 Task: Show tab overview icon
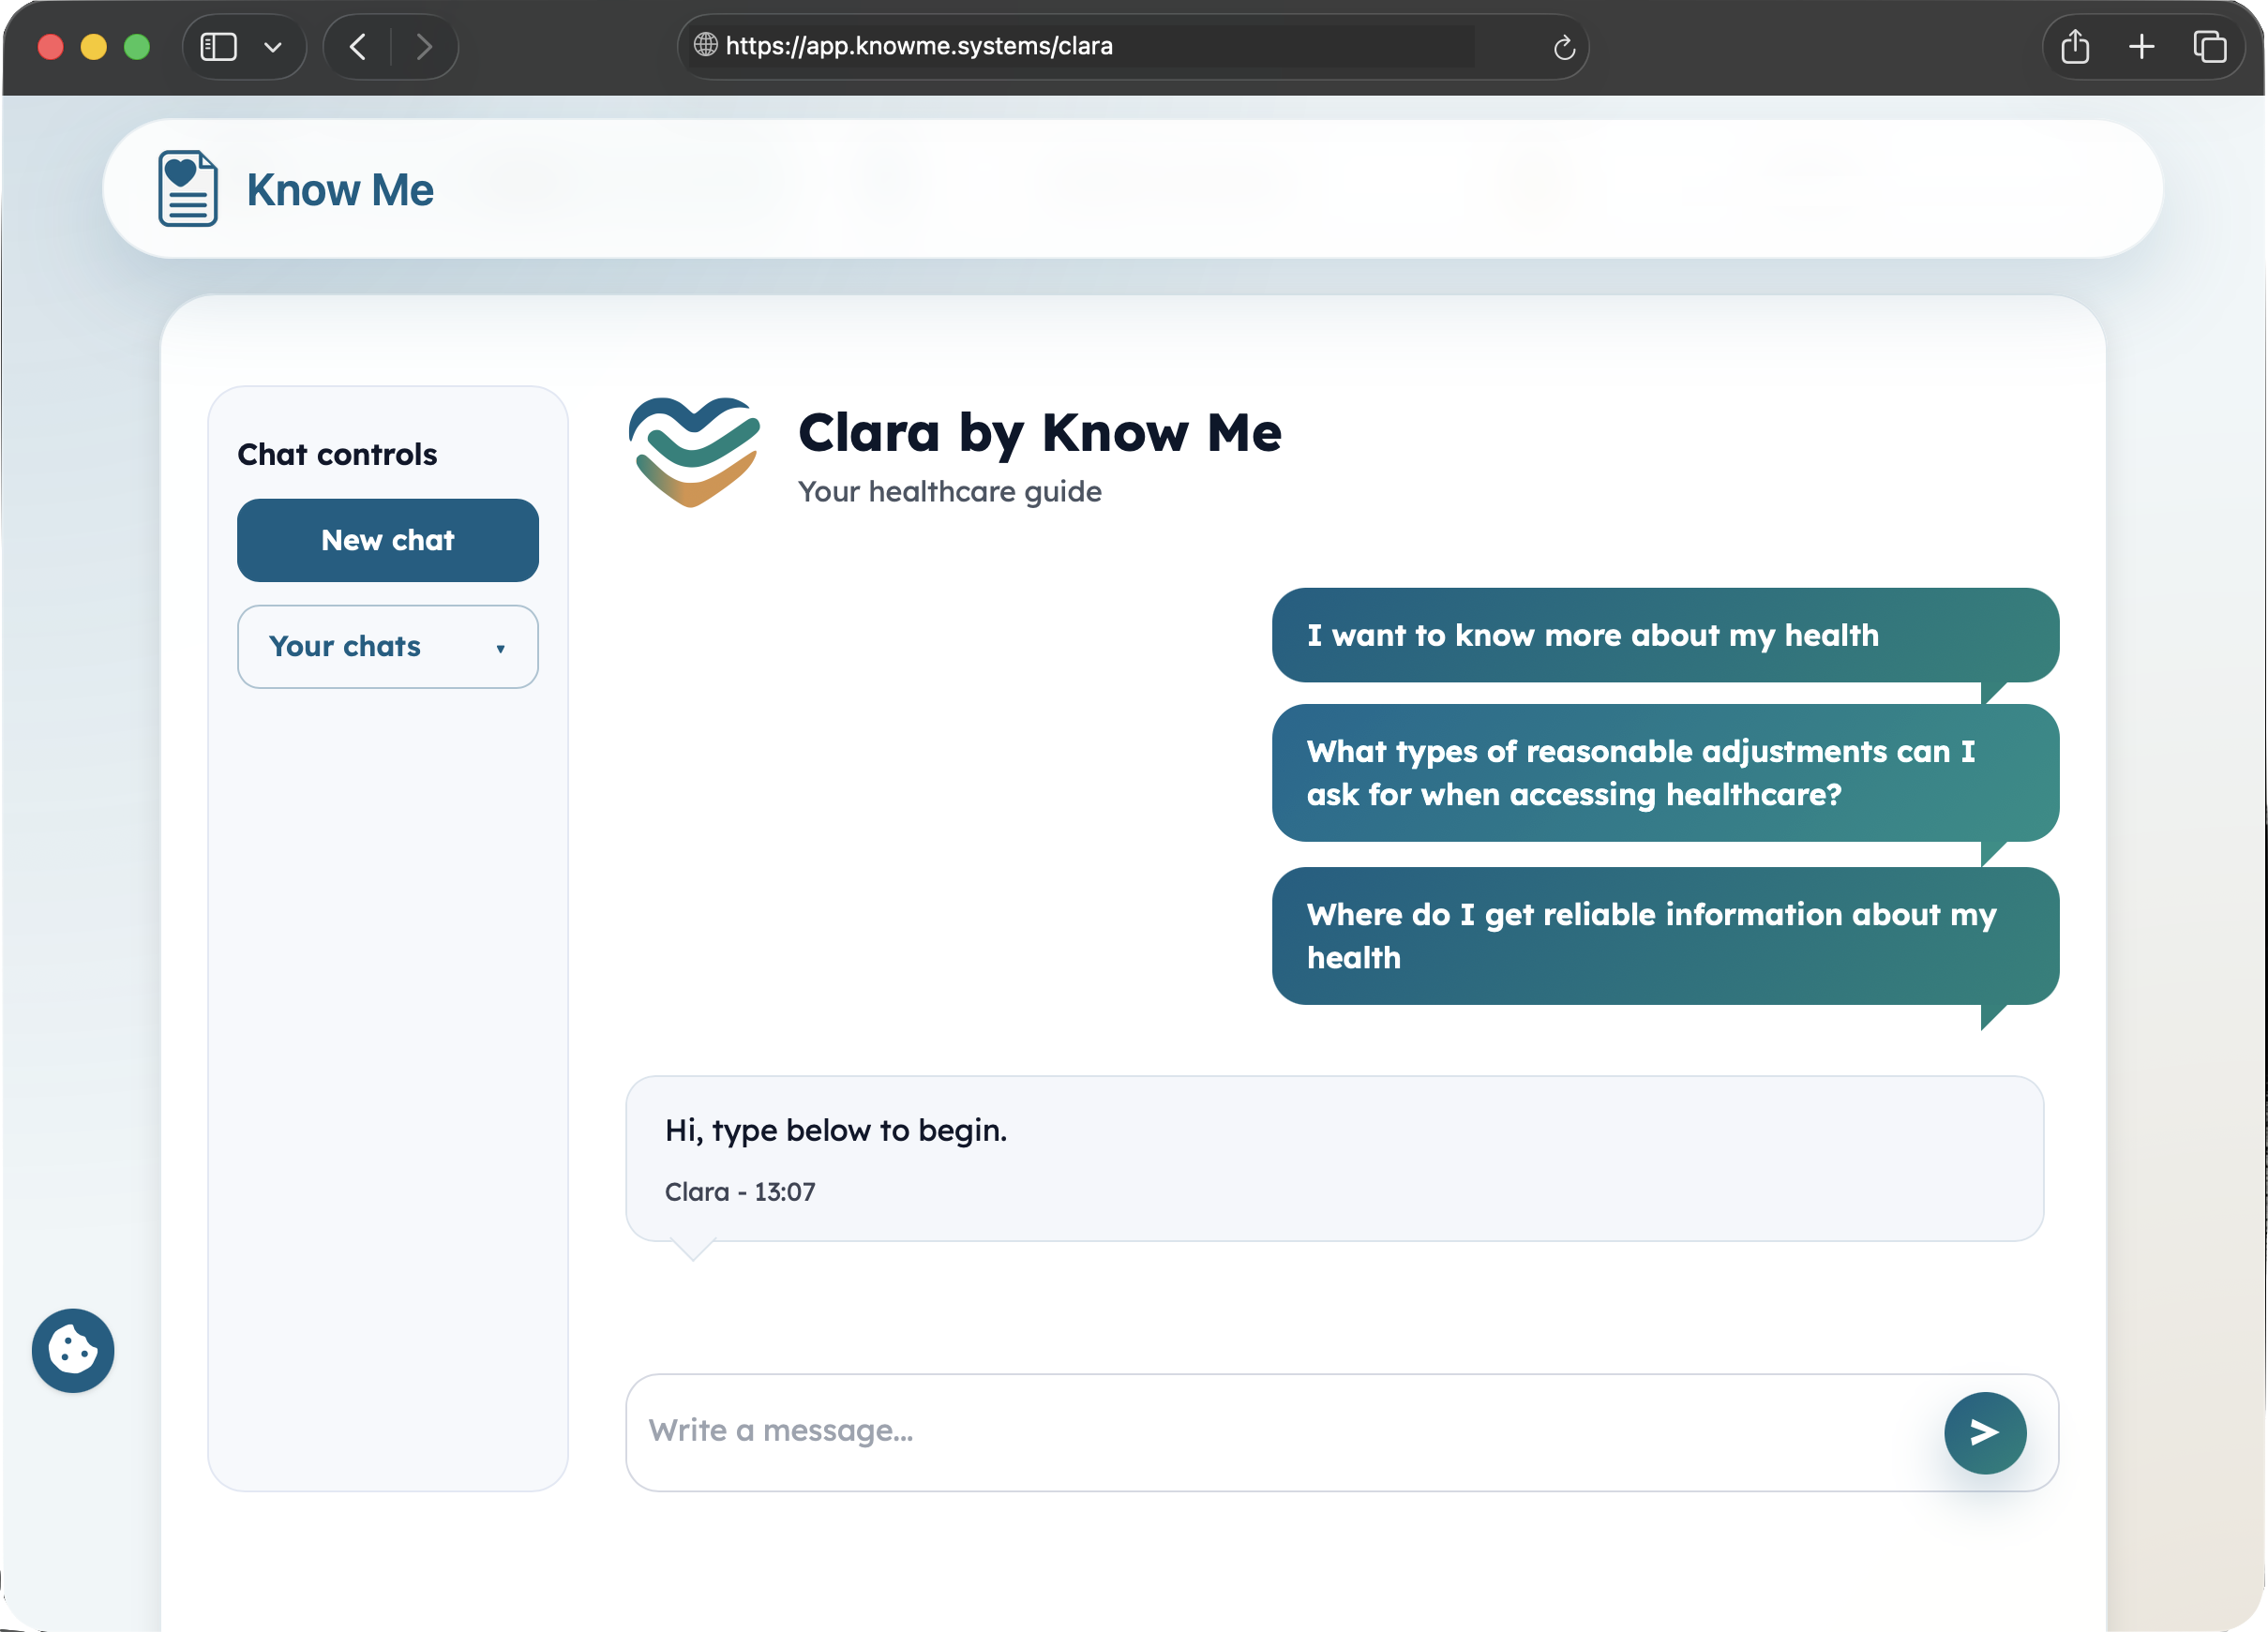point(2209,46)
